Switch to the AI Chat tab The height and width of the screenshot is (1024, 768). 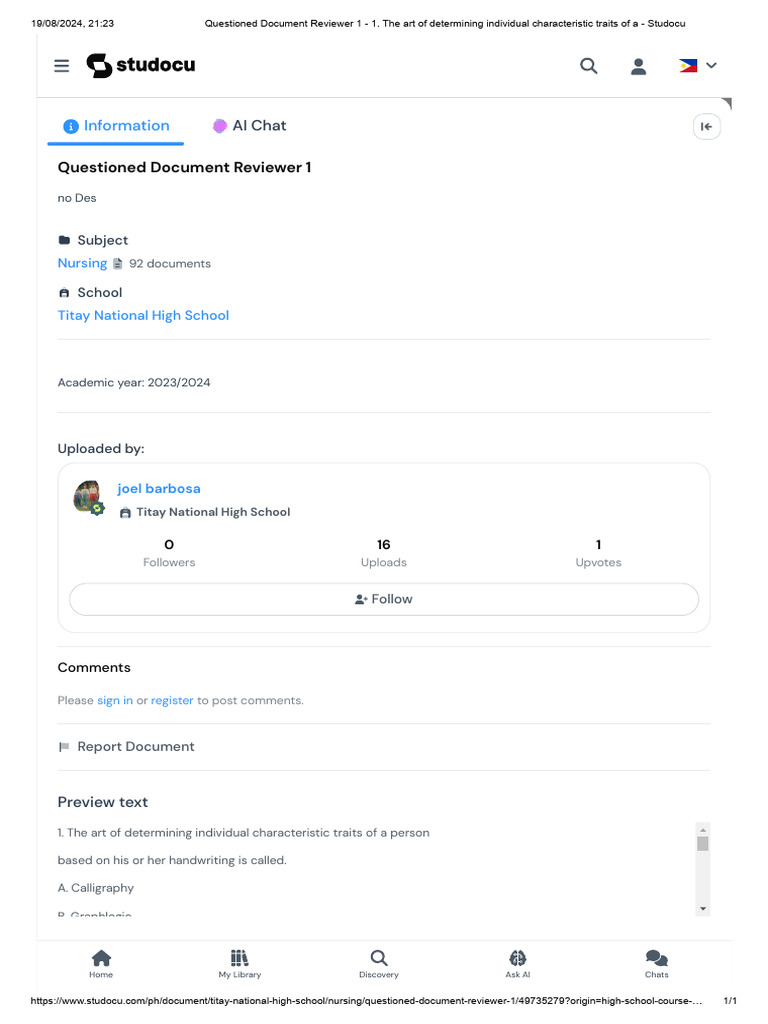click(x=249, y=126)
